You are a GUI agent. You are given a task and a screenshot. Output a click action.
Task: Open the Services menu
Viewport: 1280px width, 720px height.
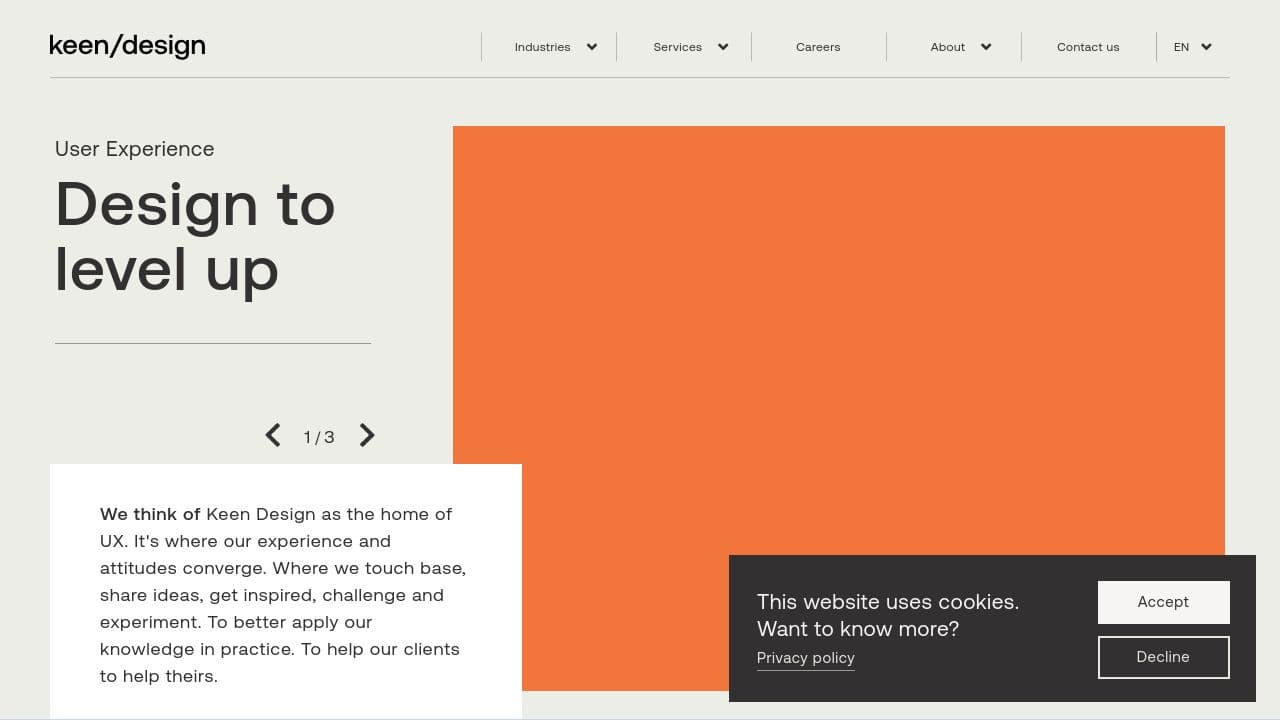pyautogui.click(x=677, y=47)
